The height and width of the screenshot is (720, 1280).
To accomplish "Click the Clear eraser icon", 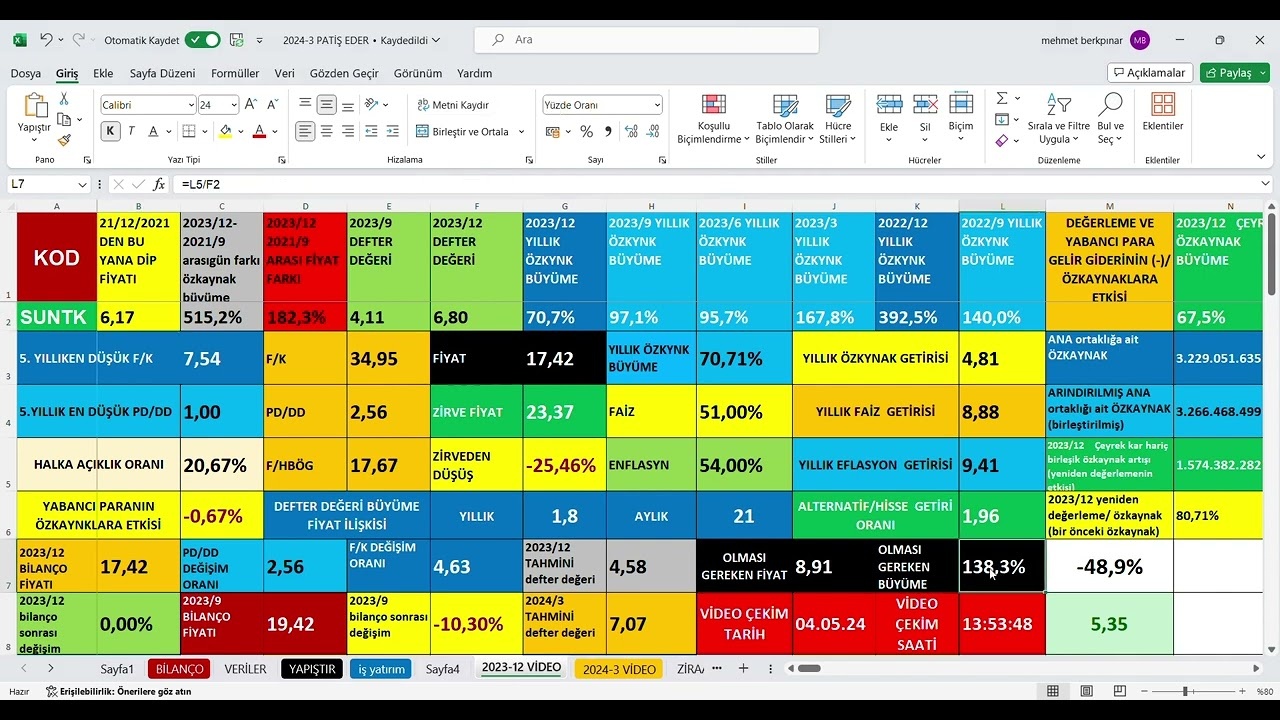I will coord(1002,141).
